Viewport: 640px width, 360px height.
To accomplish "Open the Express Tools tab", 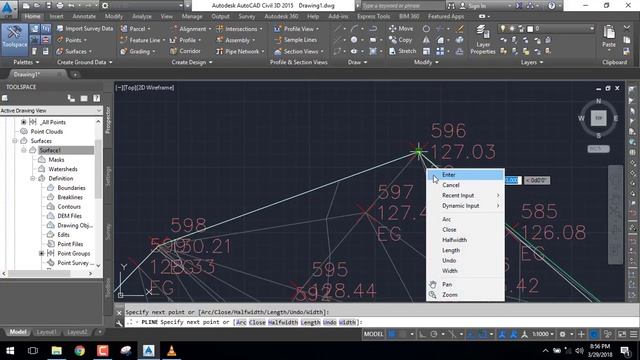I will [373, 16].
